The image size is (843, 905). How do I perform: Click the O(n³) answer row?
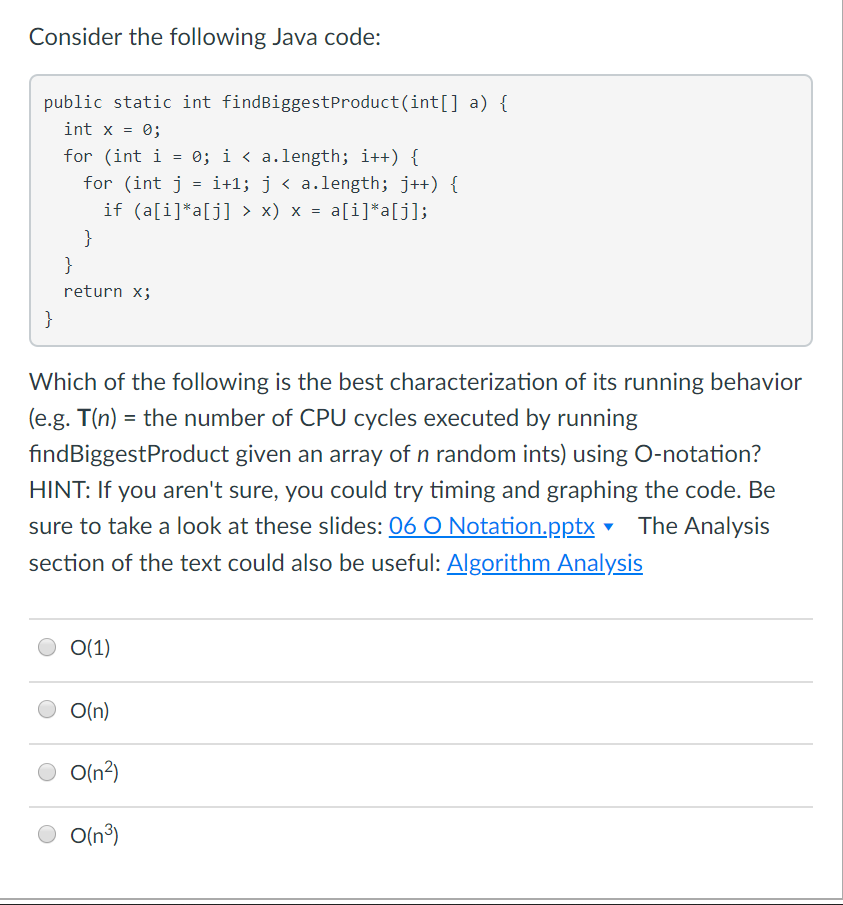pos(95,834)
